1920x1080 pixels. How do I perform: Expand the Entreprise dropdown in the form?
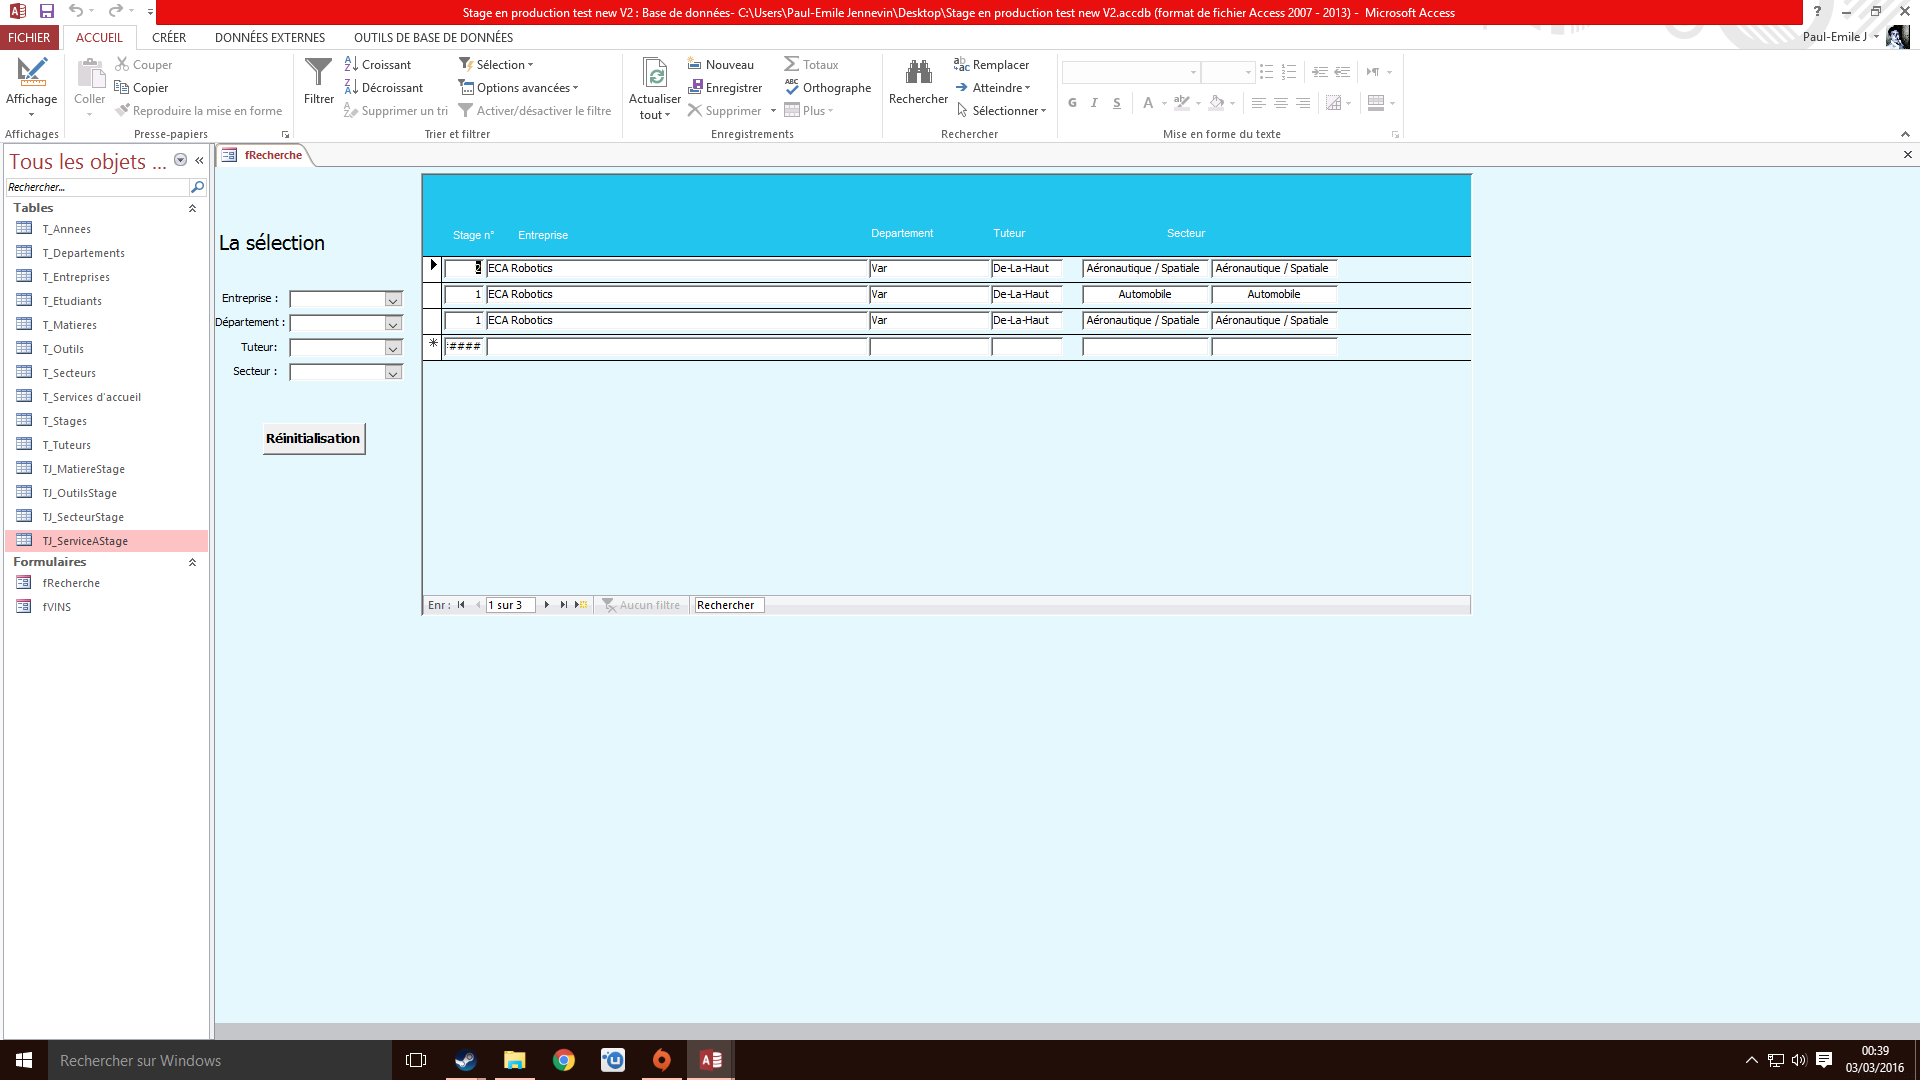[392, 298]
